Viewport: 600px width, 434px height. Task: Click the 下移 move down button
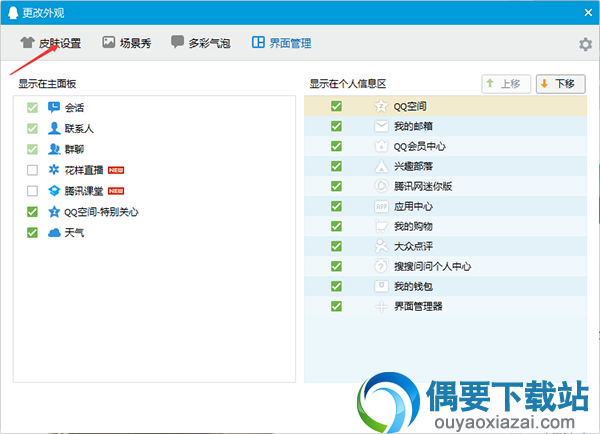click(561, 84)
